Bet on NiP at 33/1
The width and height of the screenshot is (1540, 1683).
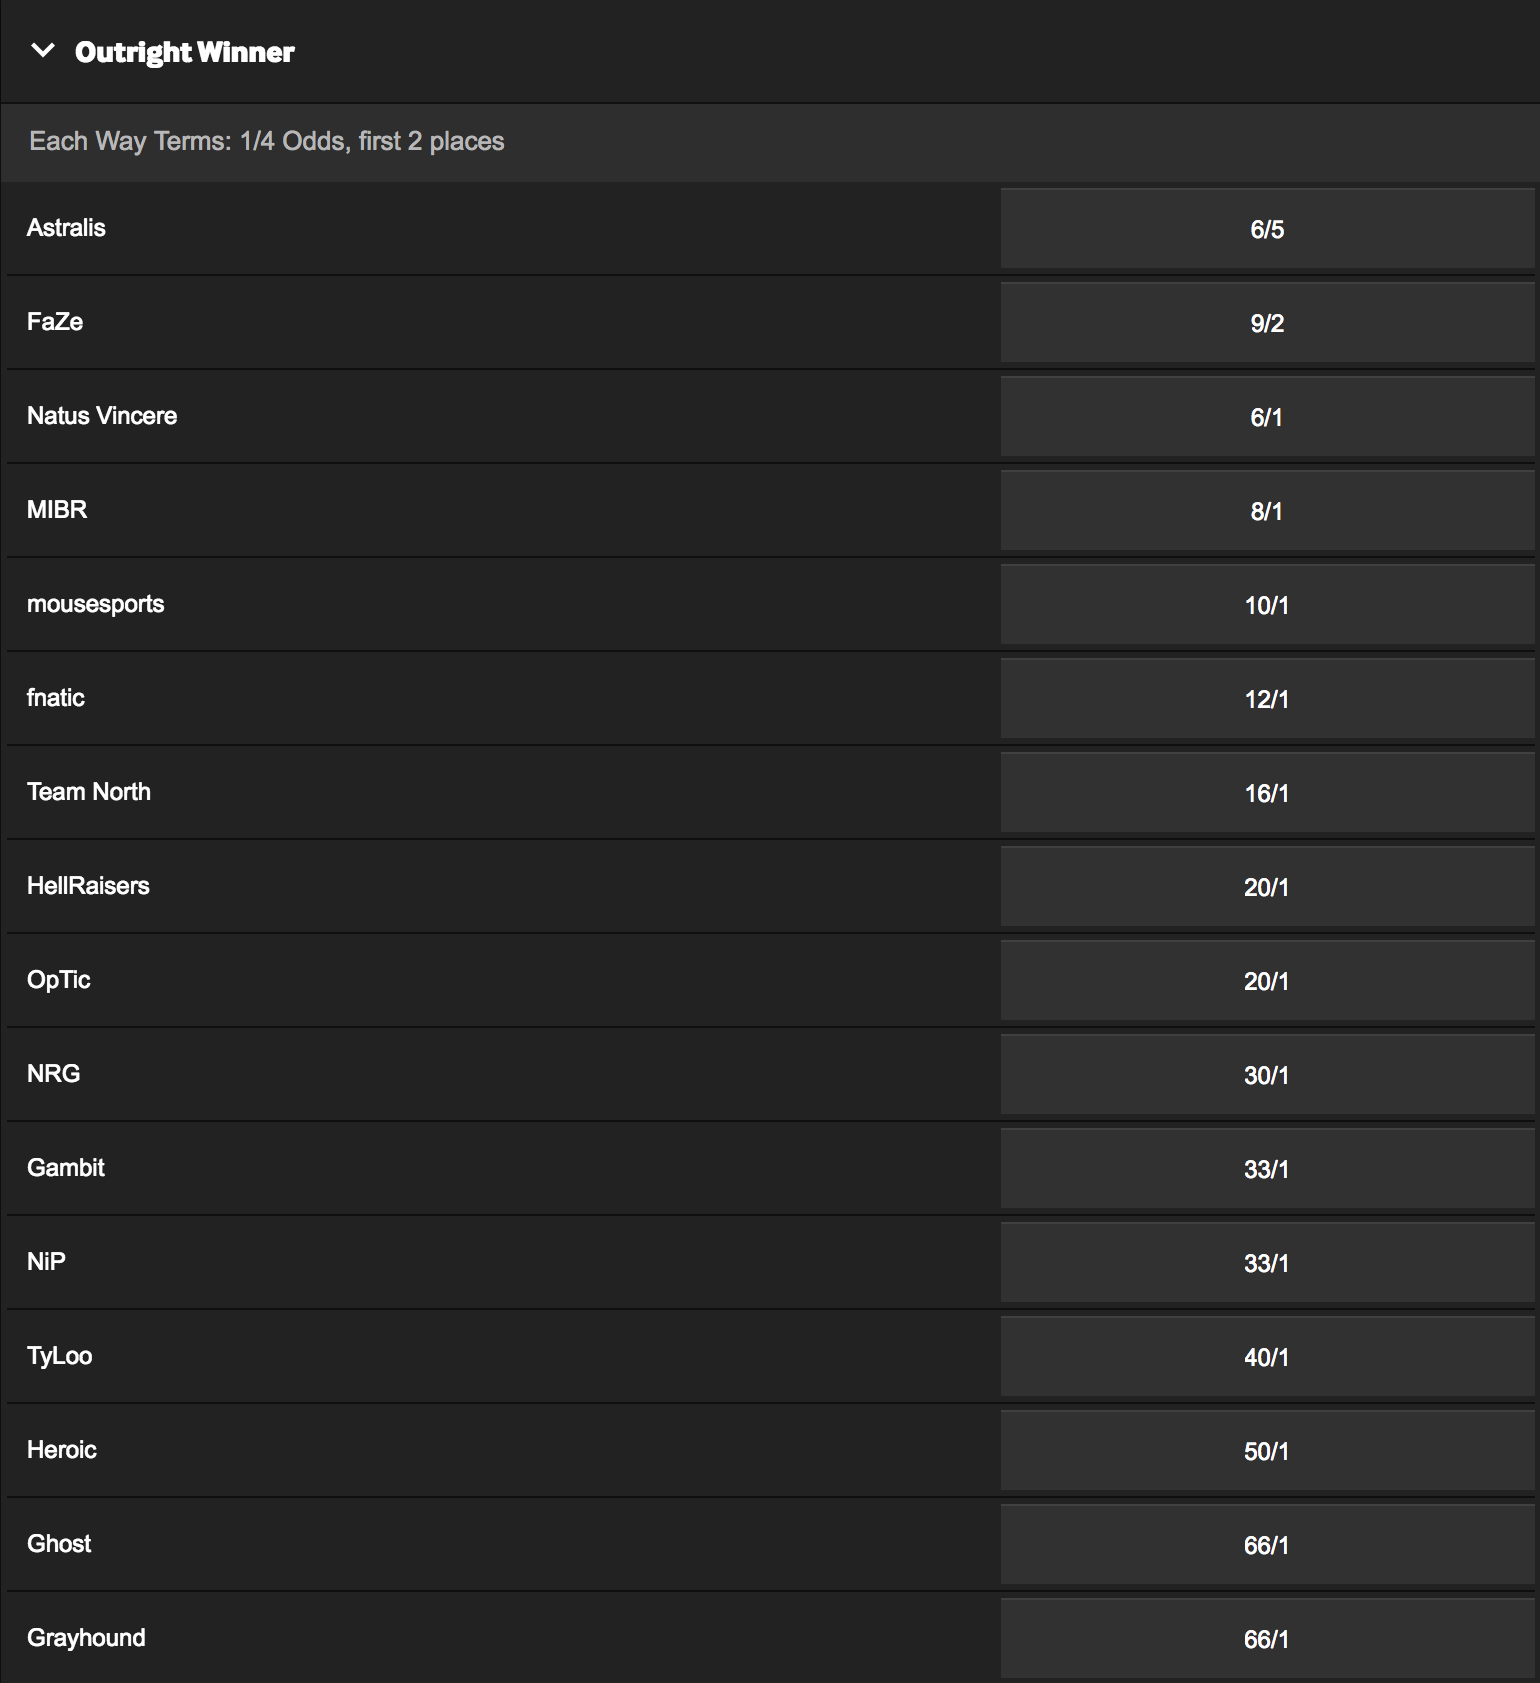pyautogui.click(x=1267, y=1263)
